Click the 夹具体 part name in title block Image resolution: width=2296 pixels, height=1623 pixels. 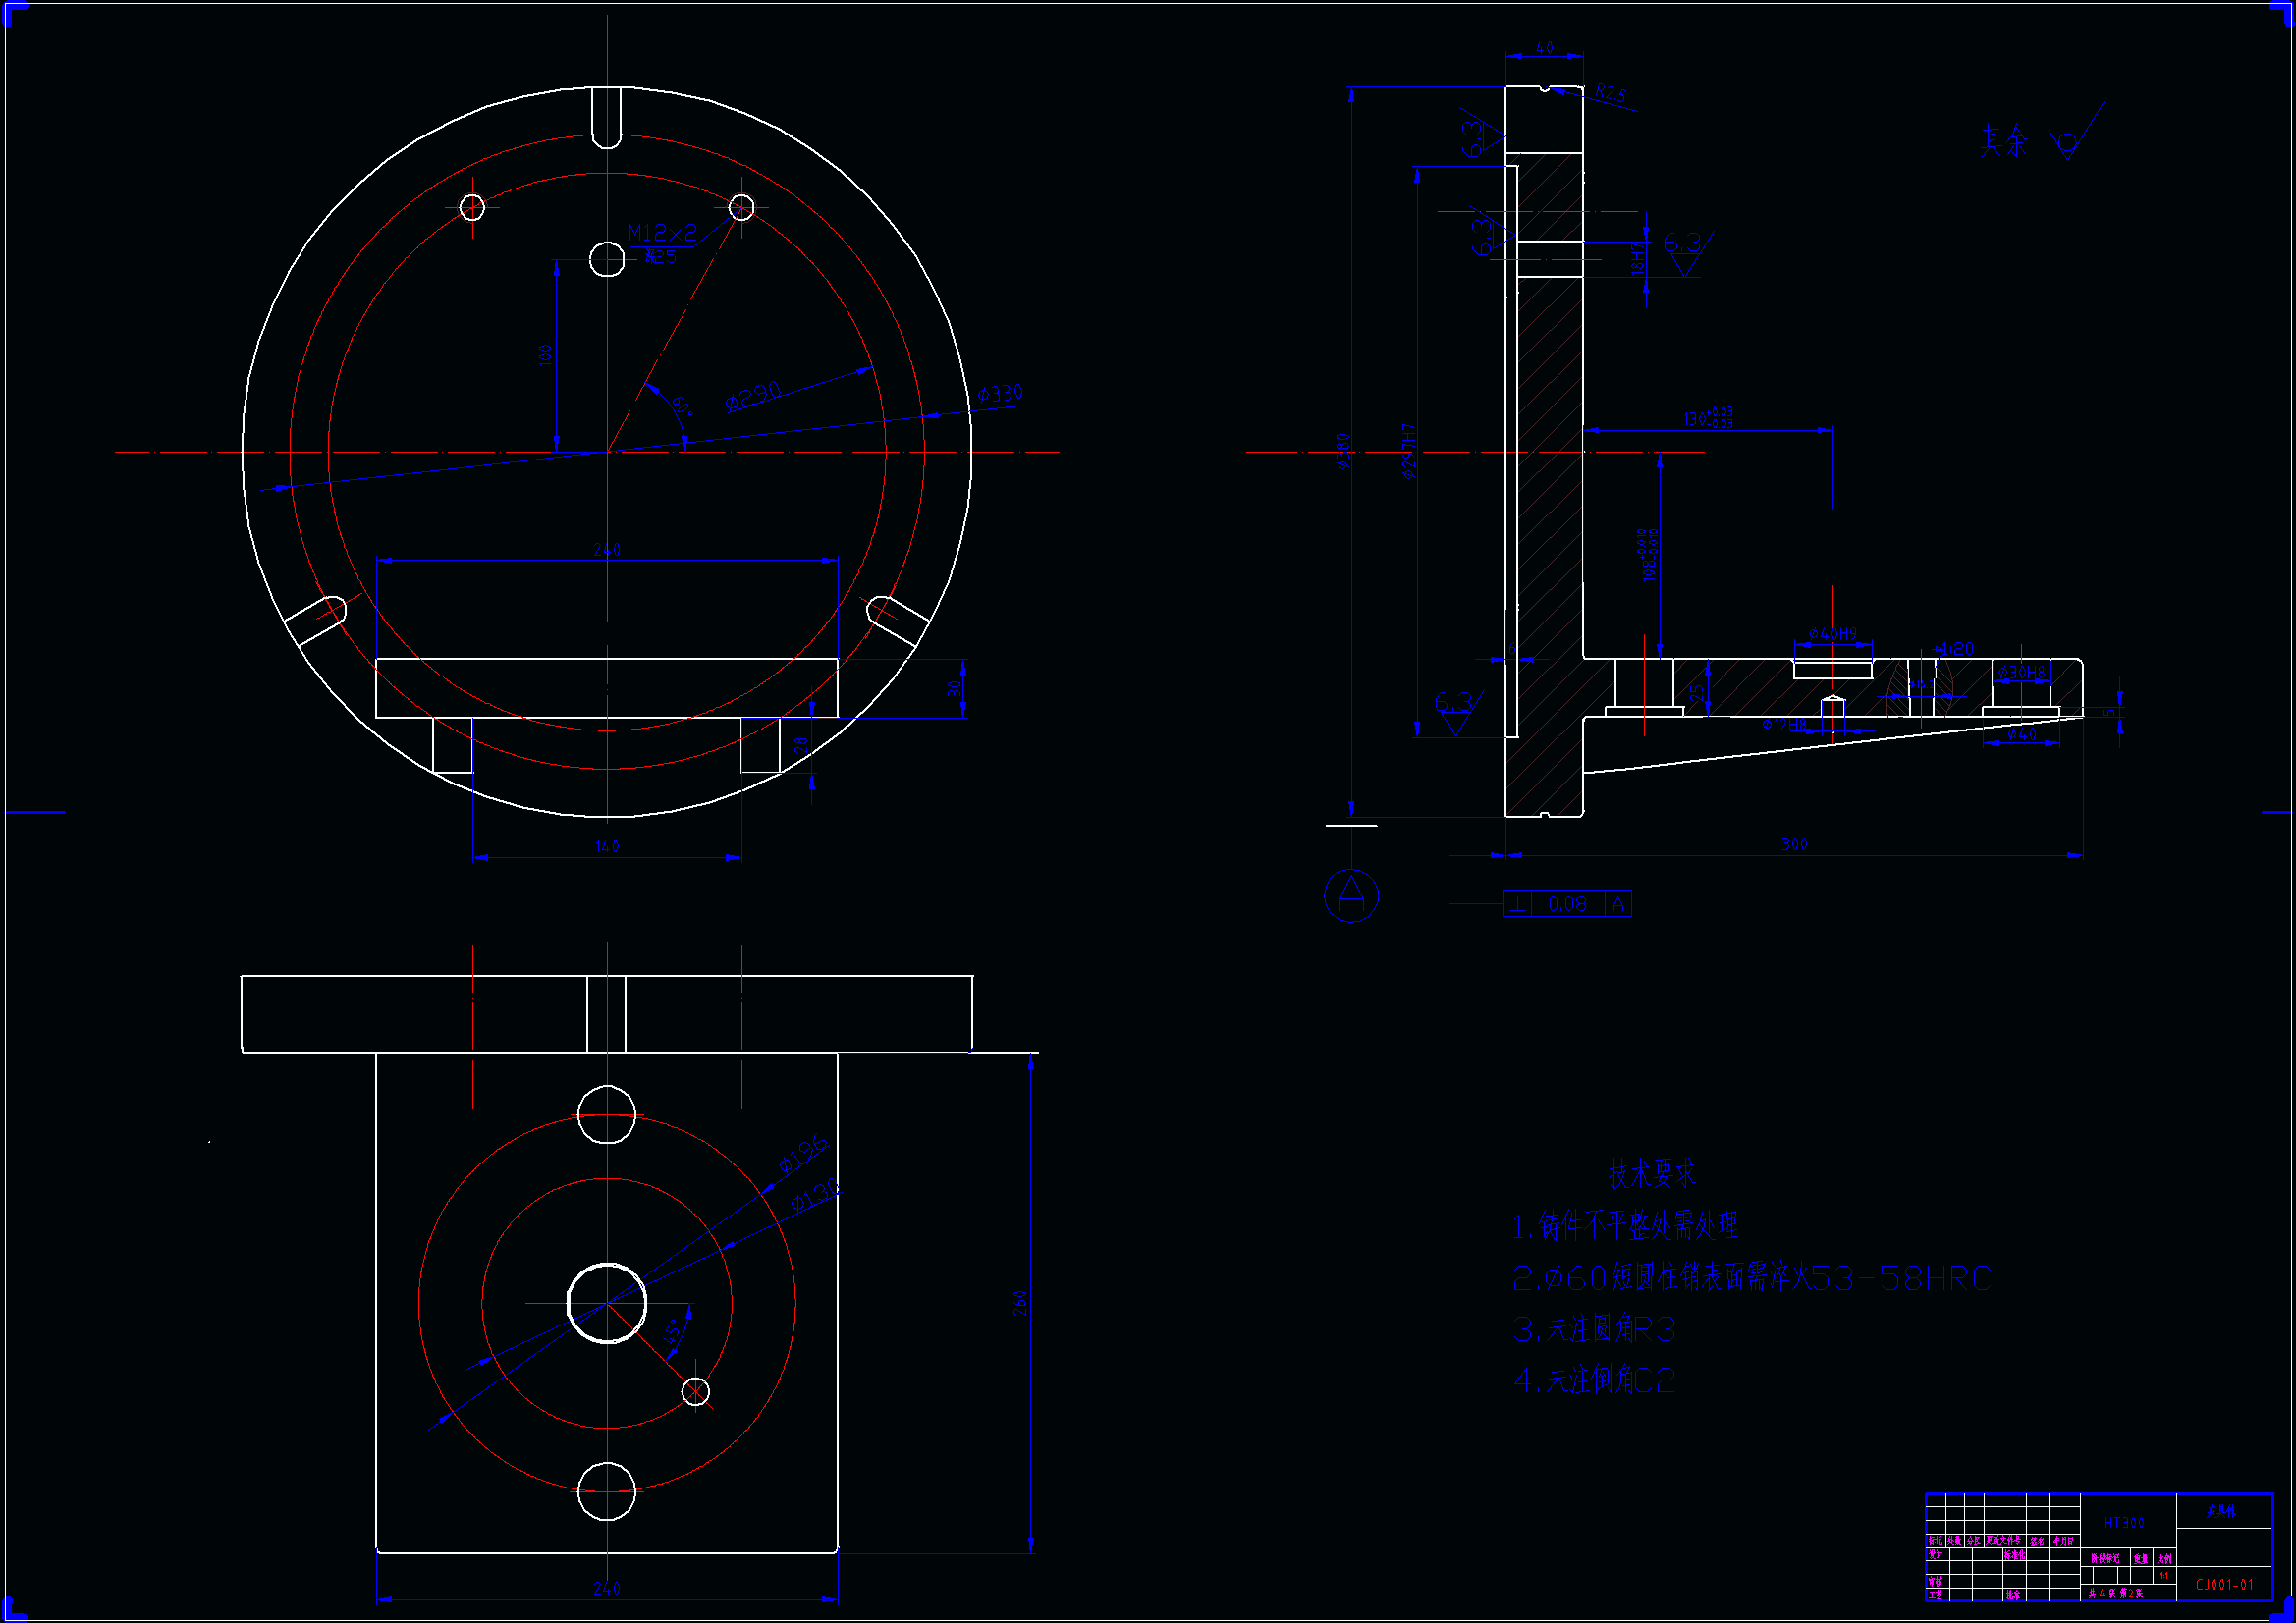(x=2221, y=1511)
